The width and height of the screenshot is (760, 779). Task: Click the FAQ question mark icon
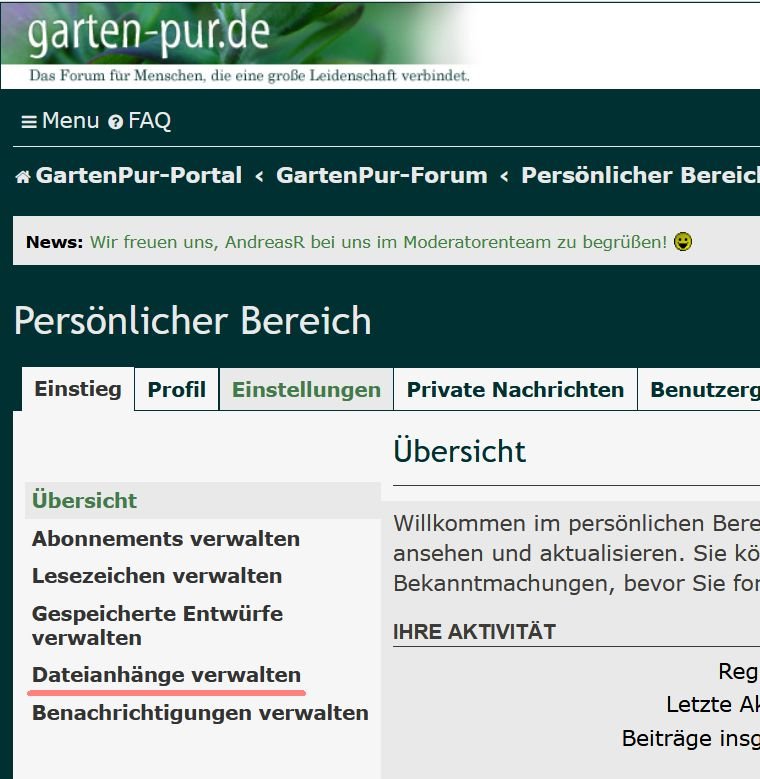click(116, 122)
